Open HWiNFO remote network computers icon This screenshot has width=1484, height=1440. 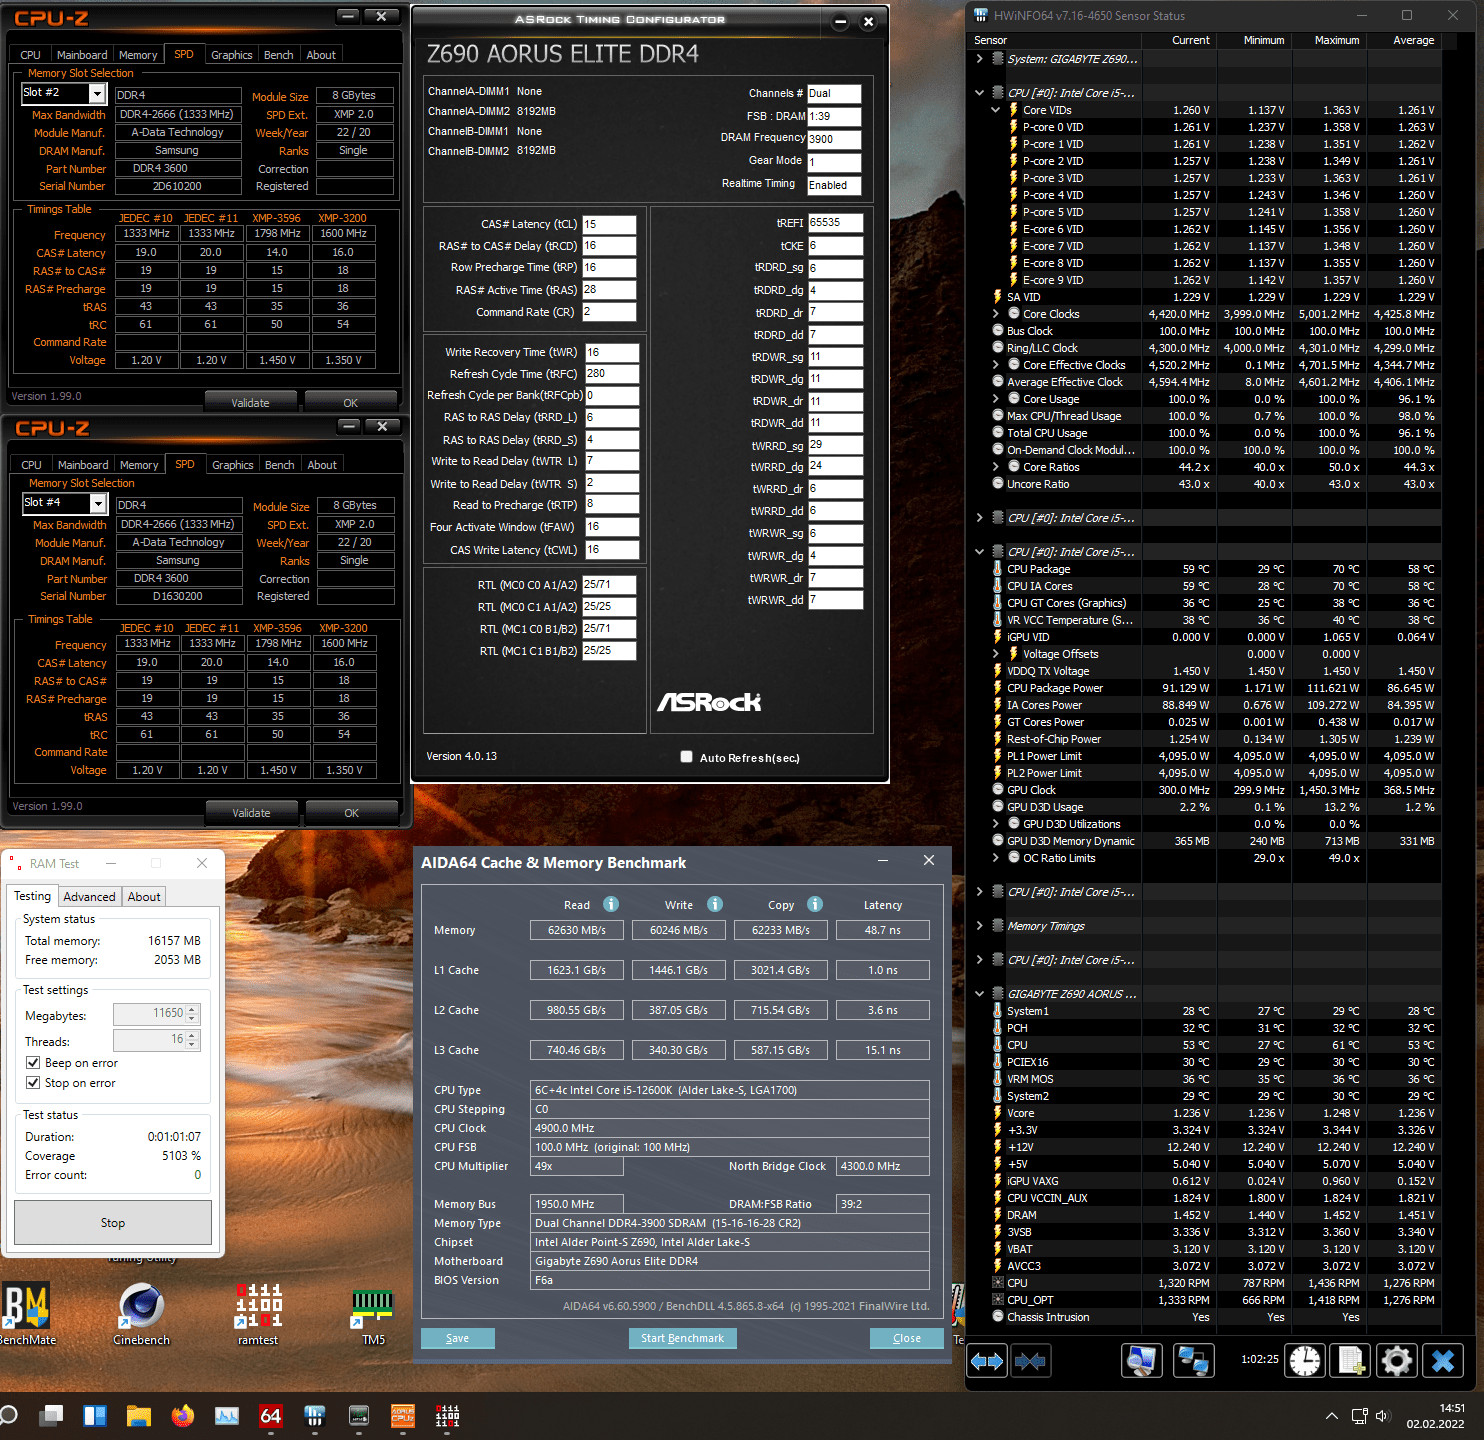point(1193,1361)
